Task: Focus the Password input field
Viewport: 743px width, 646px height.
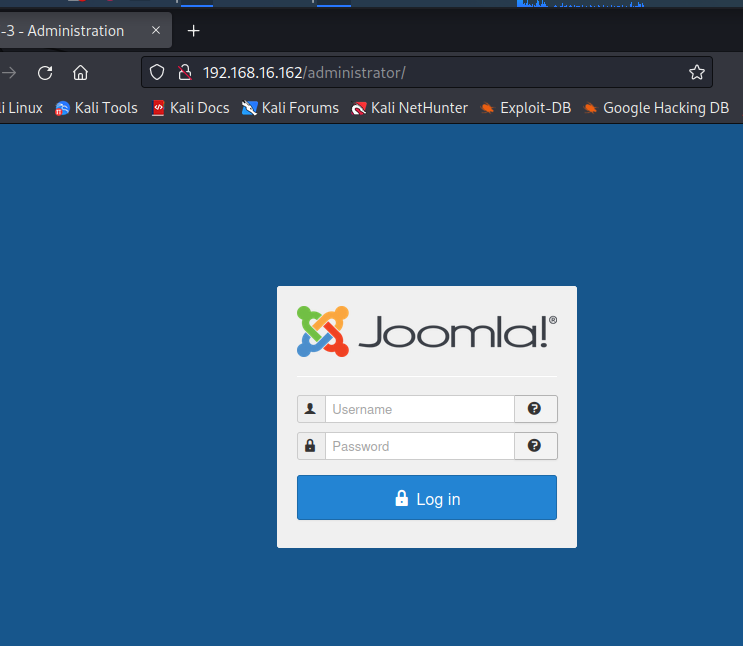Action: click(420, 446)
